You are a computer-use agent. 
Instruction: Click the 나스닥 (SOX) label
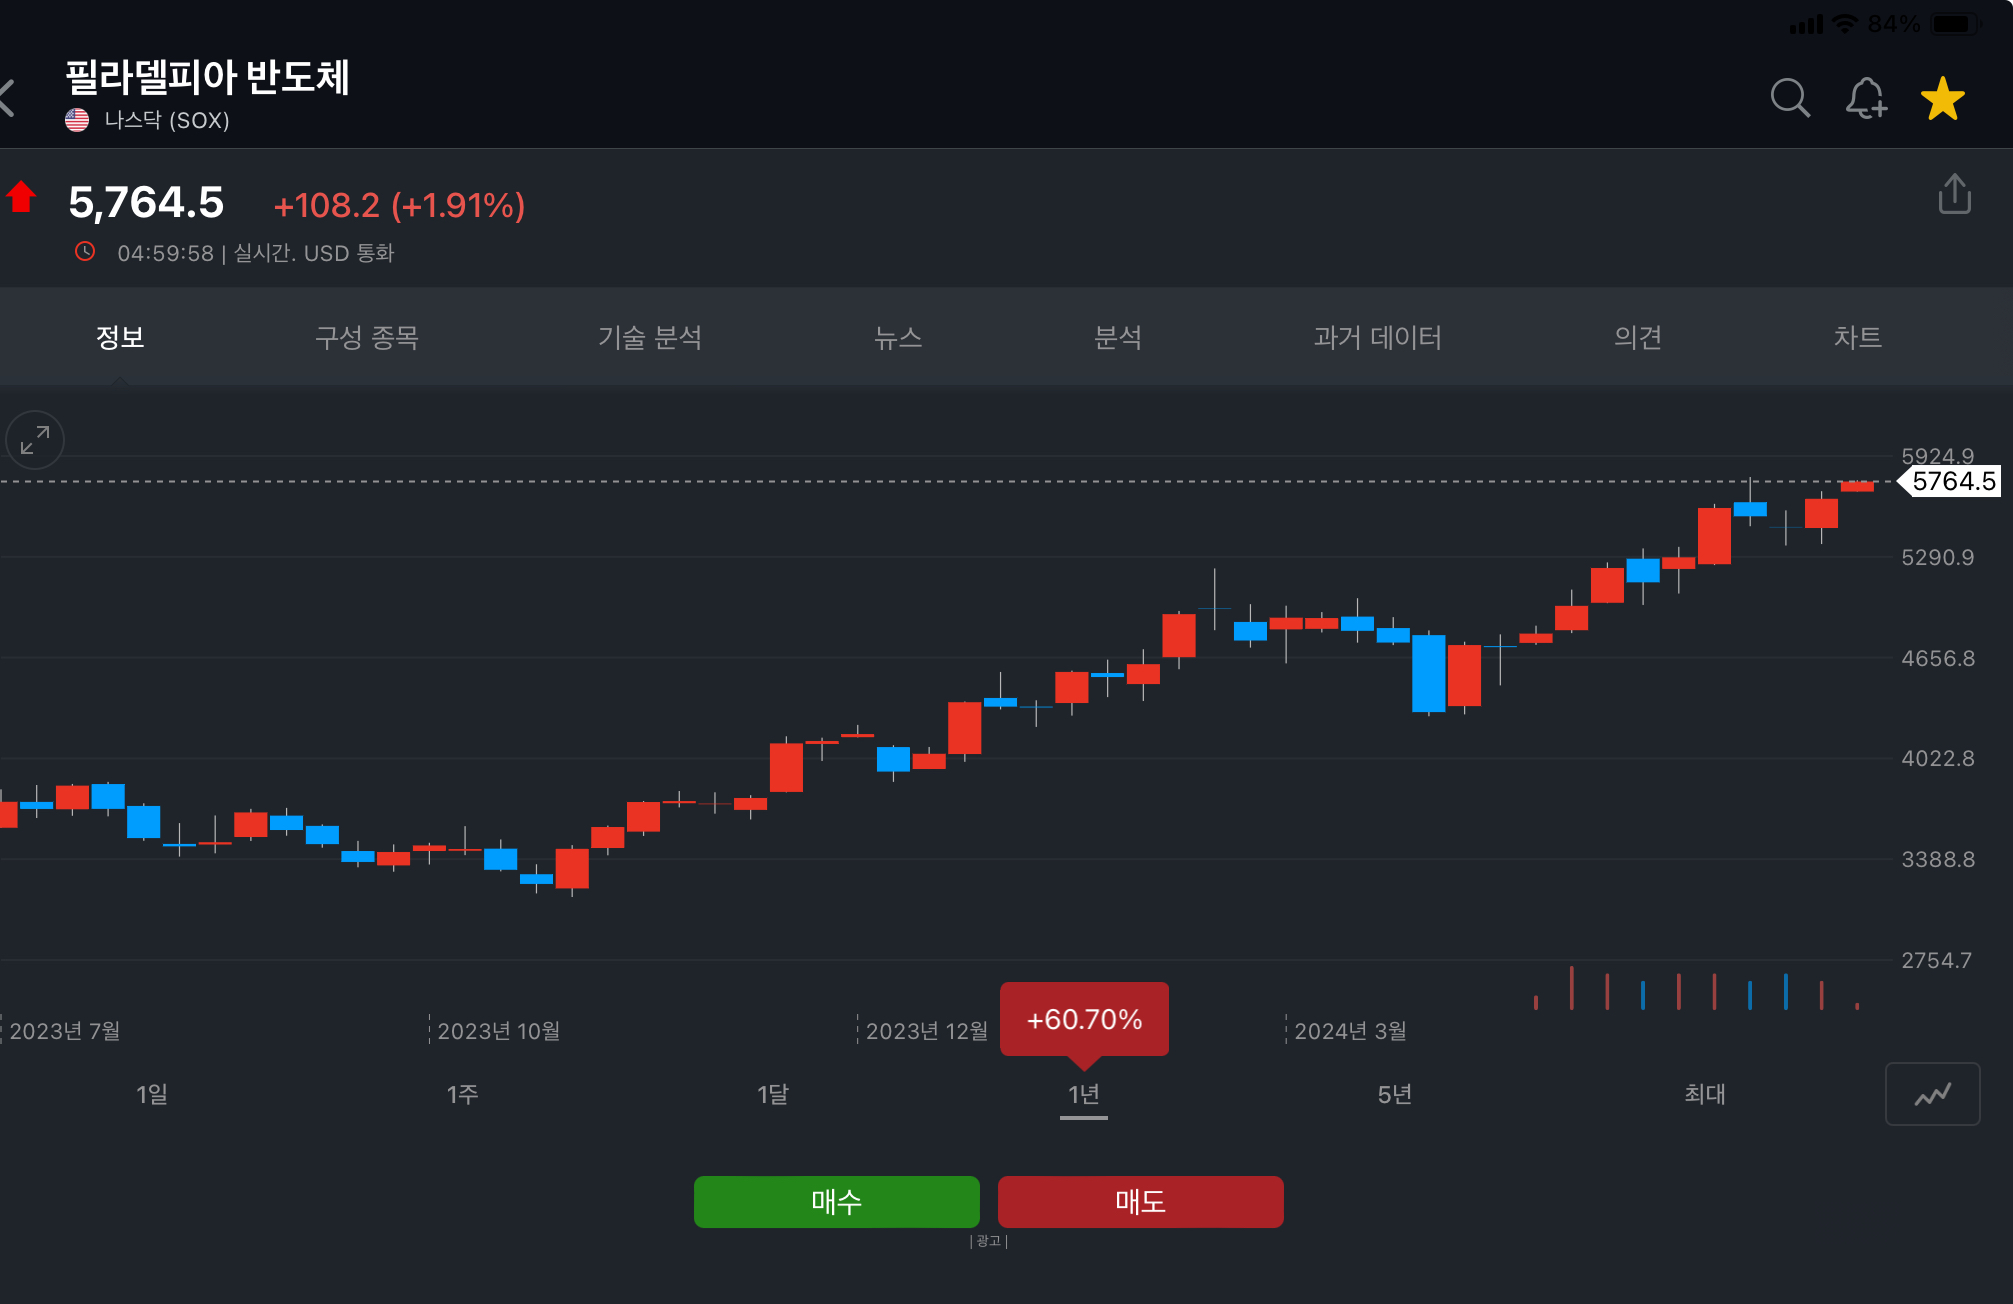point(167,120)
